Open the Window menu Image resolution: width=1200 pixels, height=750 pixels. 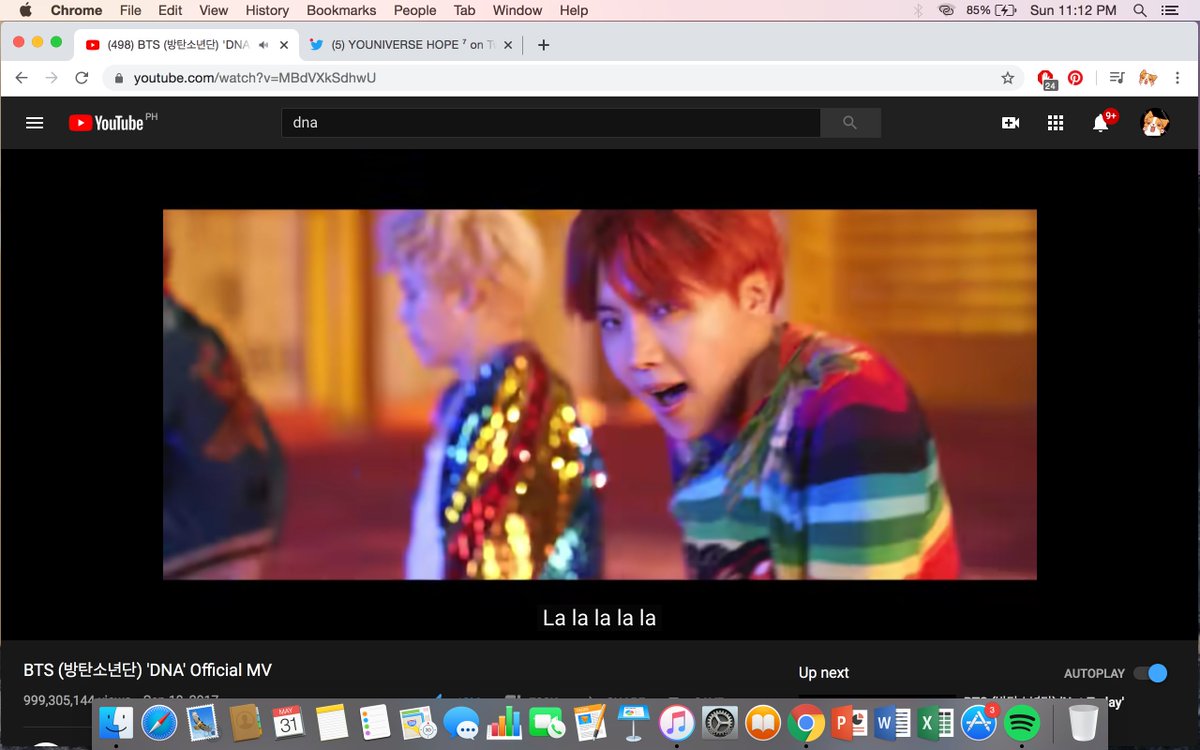[518, 10]
